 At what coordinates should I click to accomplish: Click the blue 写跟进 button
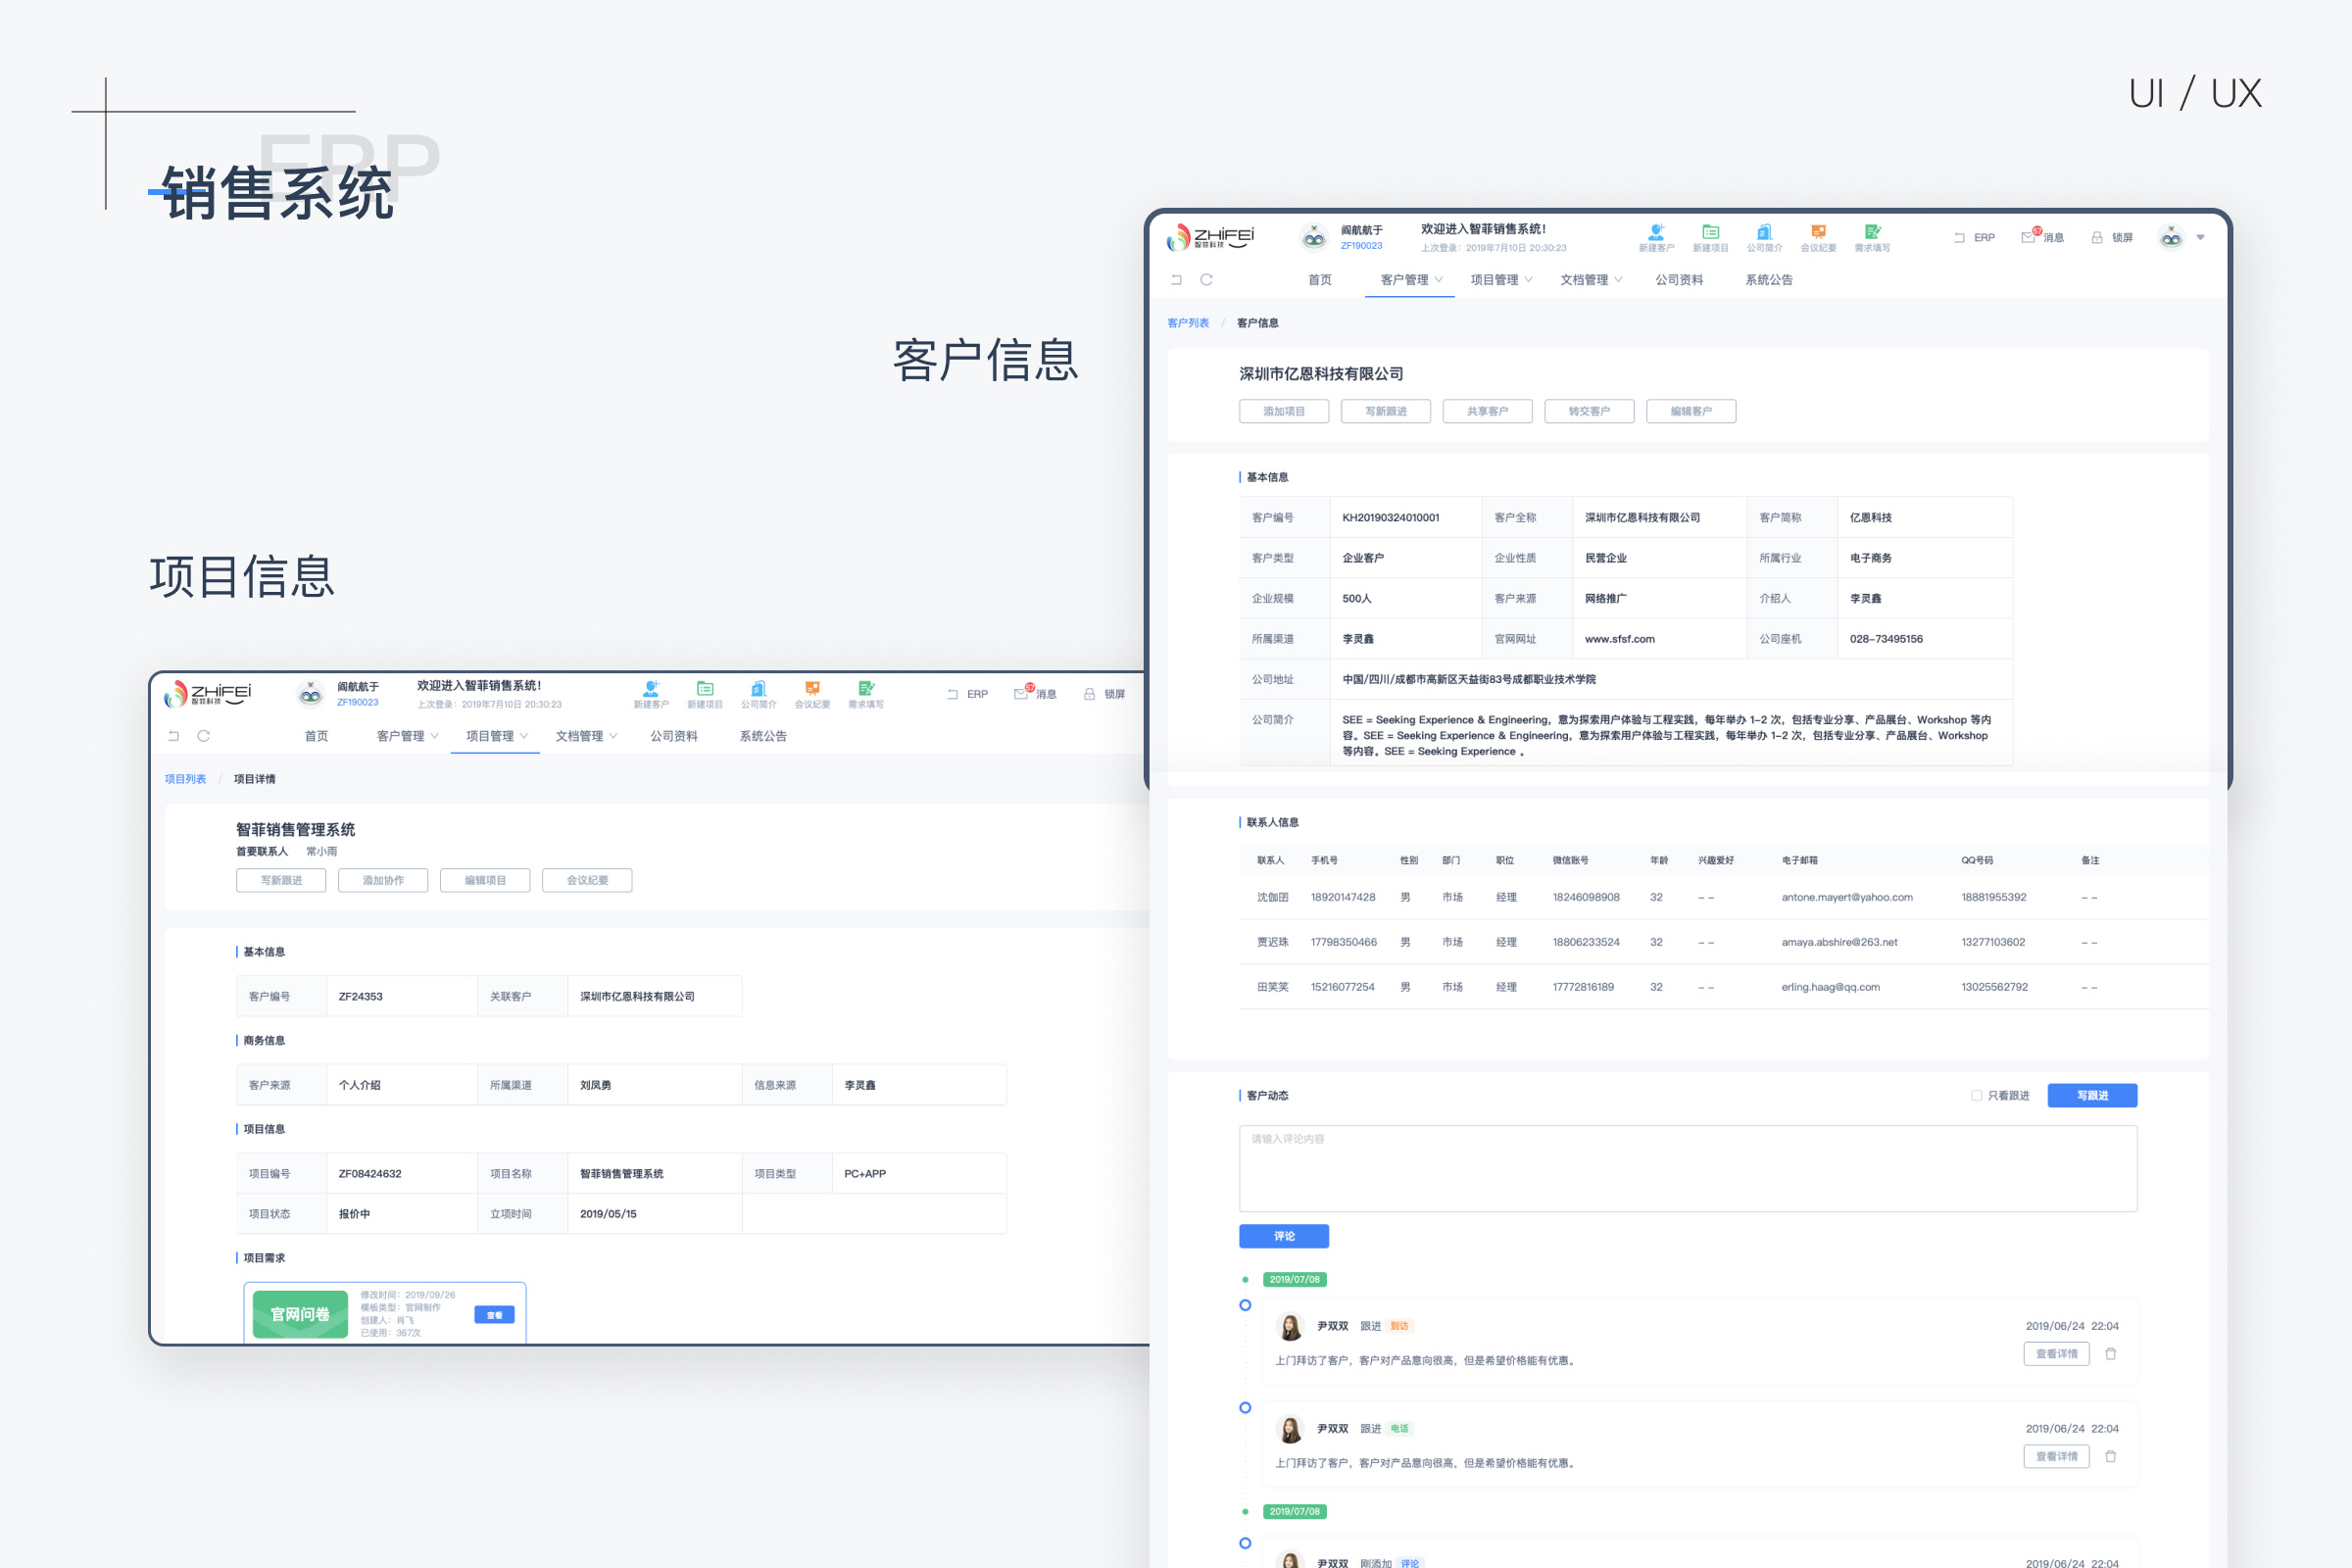click(2093, 1095)
